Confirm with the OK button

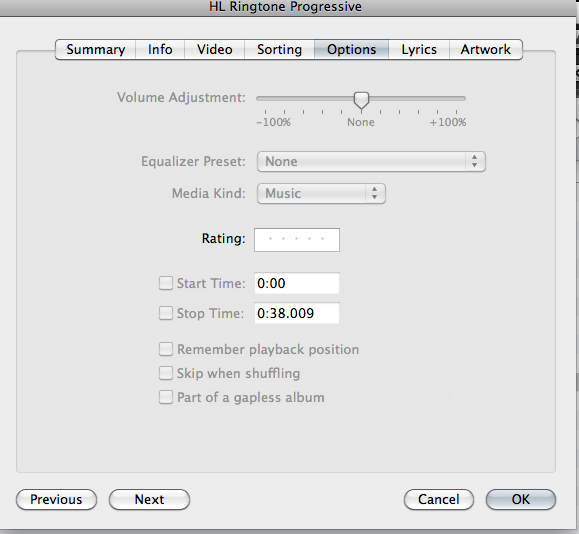coord(521,500)
